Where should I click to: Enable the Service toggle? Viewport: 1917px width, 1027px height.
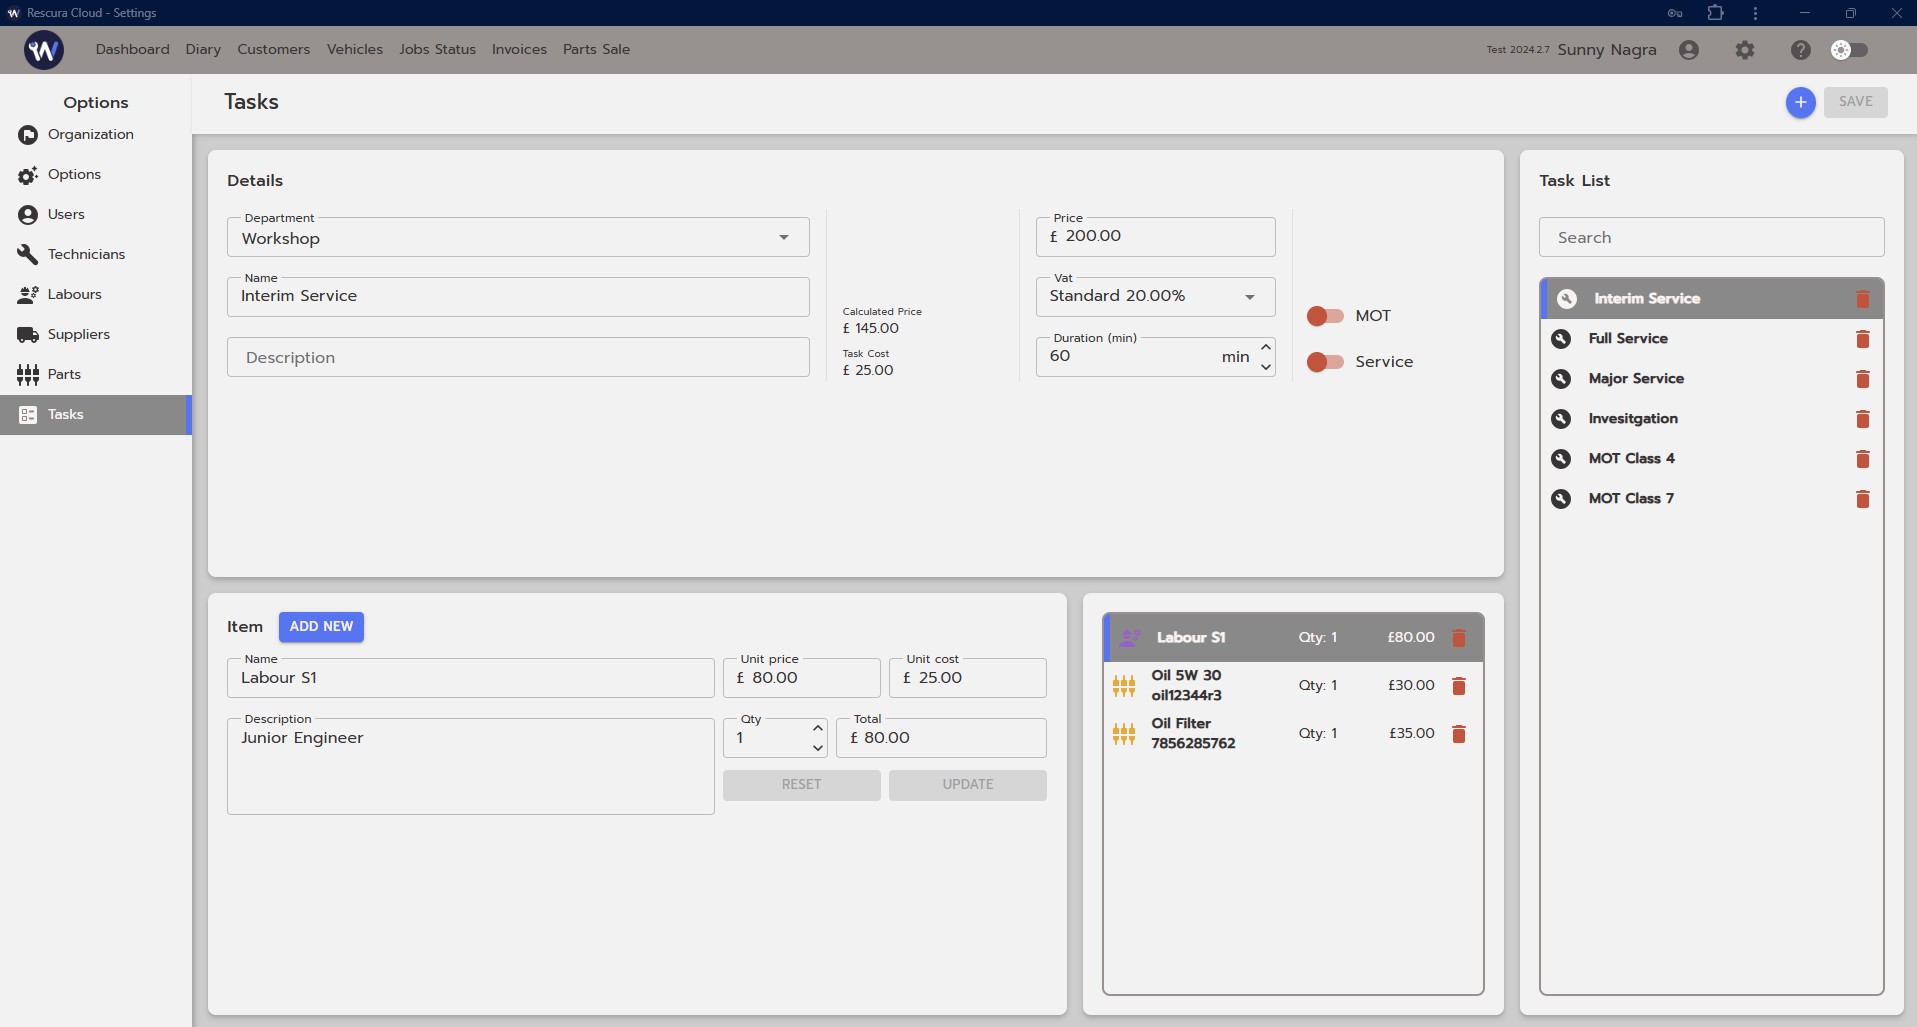click(x=1325, y=362)
